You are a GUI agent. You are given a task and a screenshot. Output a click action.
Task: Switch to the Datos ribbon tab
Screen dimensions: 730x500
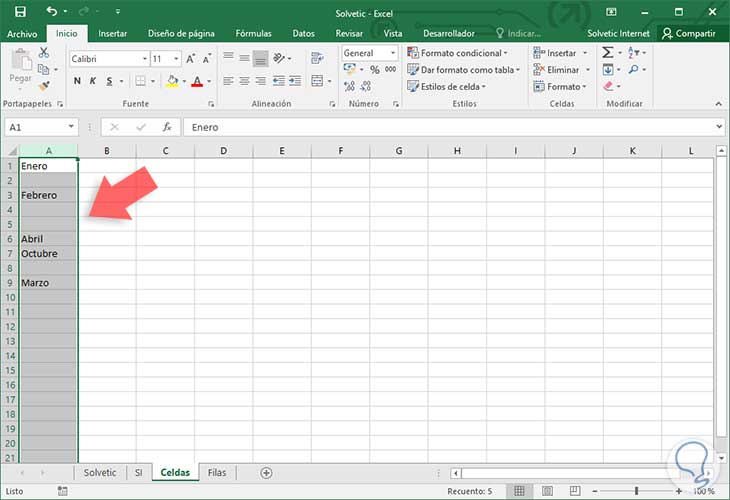coord(304,34)
